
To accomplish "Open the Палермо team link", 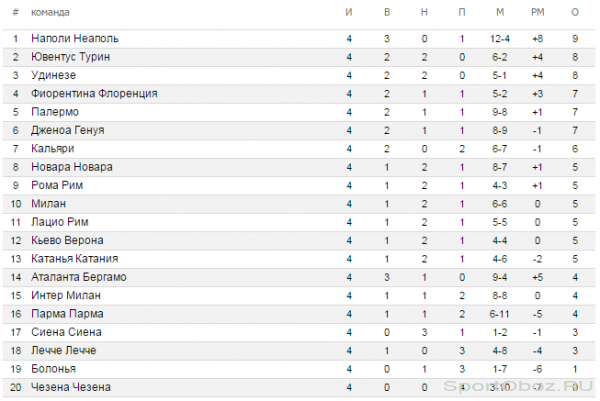I will click(x=55, y=112).
